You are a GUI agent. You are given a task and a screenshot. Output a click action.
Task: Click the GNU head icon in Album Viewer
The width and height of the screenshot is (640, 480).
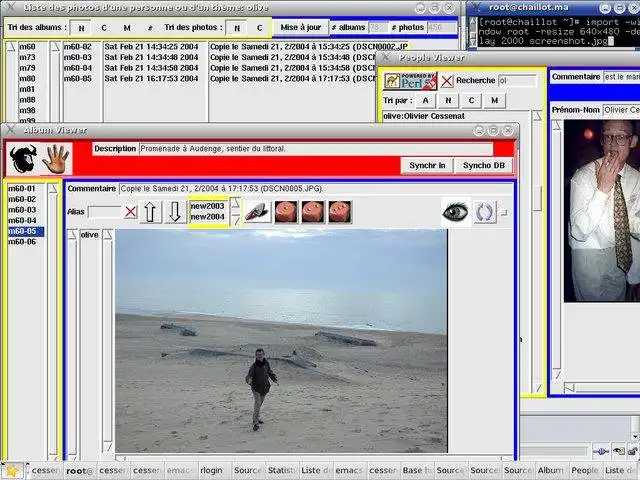coord(23,159)
